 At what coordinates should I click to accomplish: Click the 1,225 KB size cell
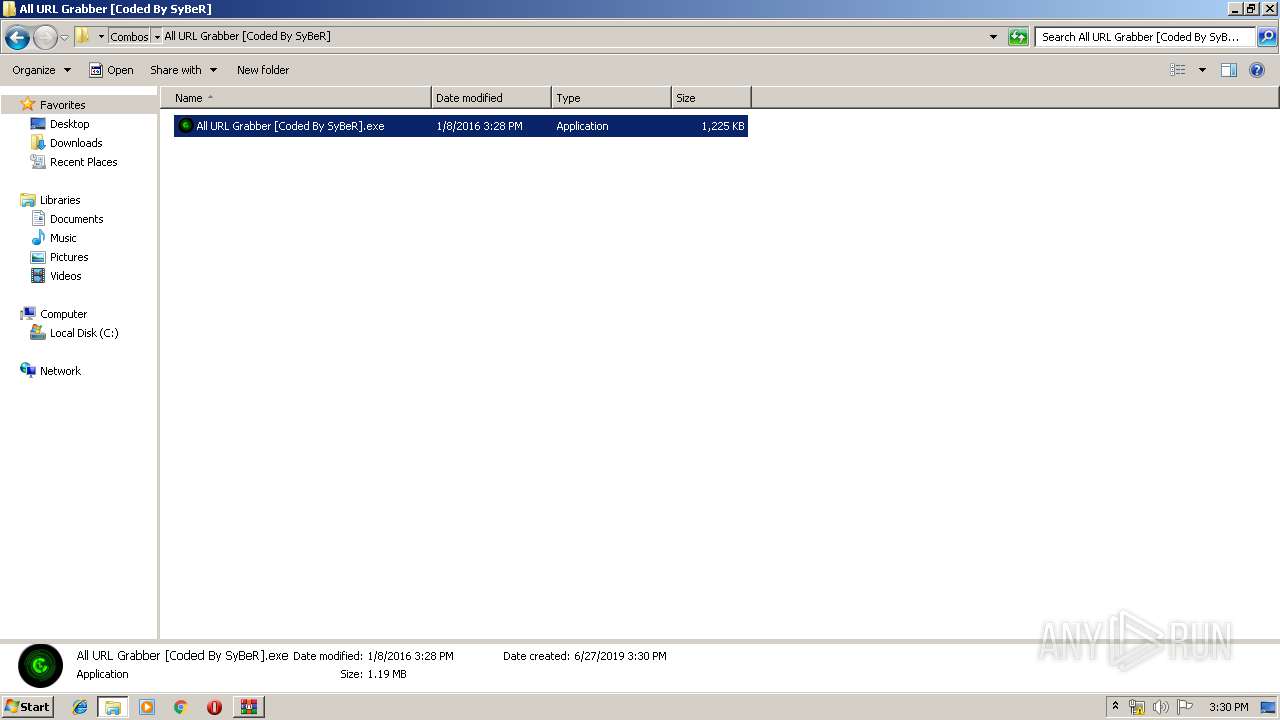[722, 126]
